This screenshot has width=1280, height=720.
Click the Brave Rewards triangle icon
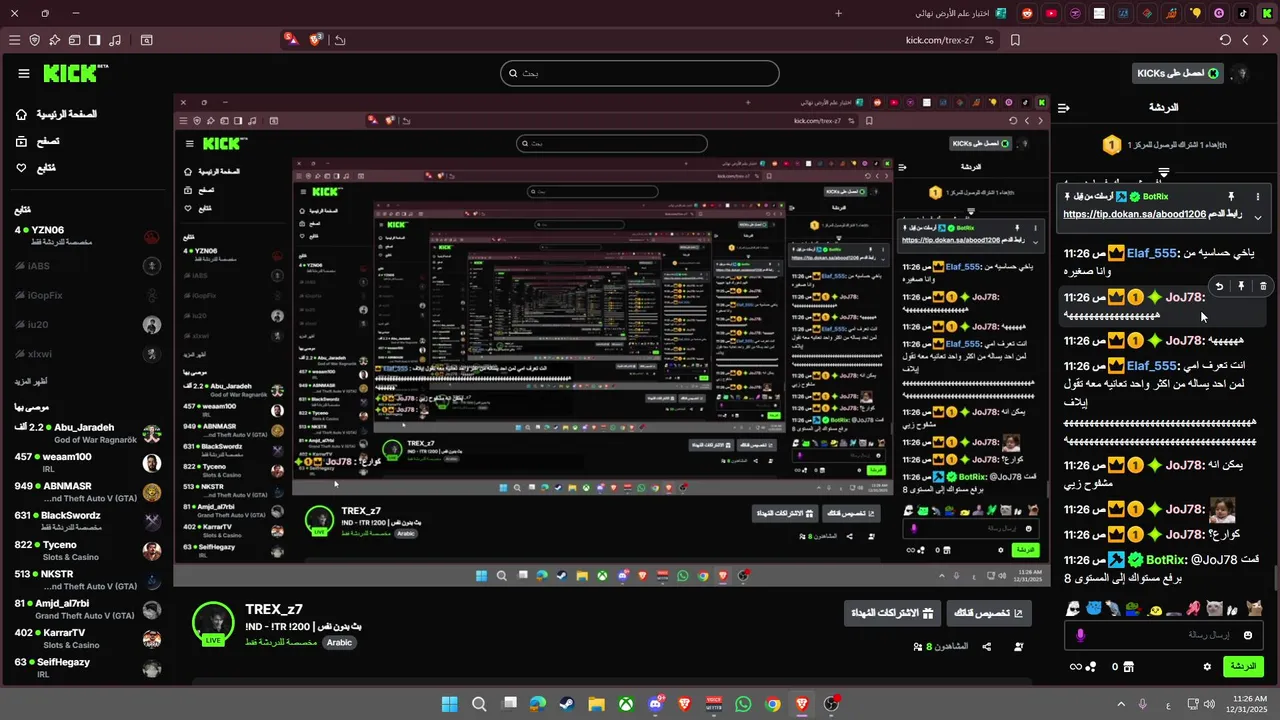pyautogui.click(x=290, y=40)
